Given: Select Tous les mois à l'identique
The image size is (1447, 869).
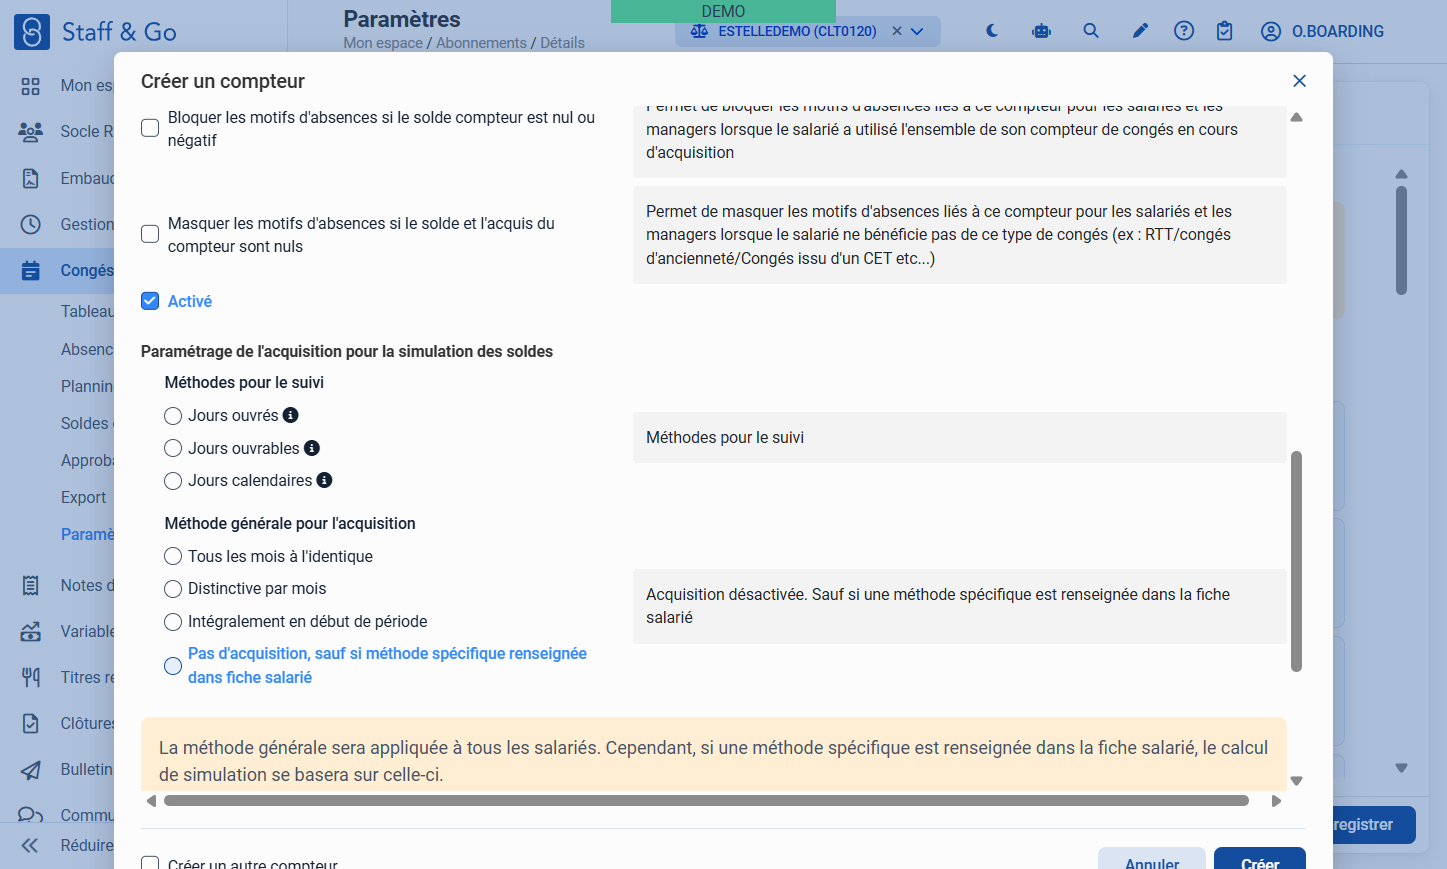Looking at the screenshot, I should (173, 556).
